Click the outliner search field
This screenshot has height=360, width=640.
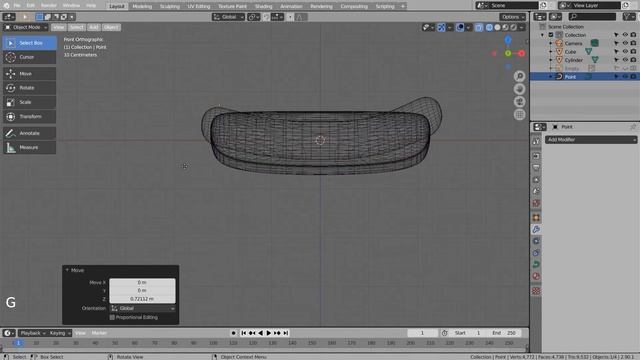pos(592,17)
